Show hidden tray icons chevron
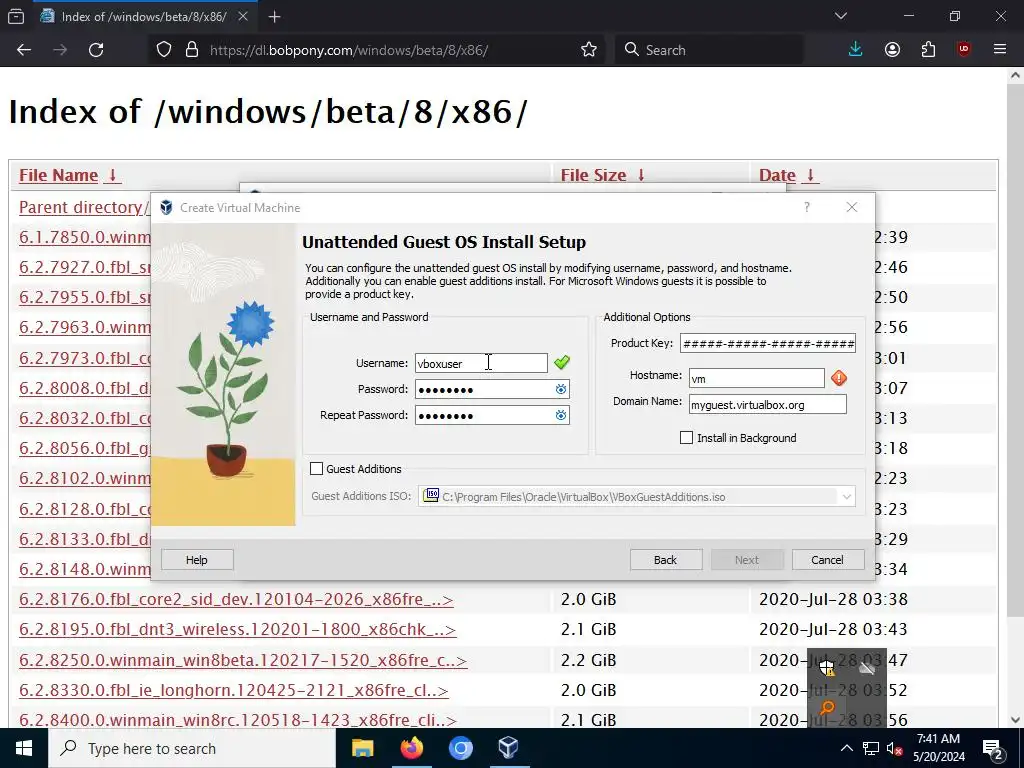The height and width of the screenshot is (768, 1024). coord(846,748)
